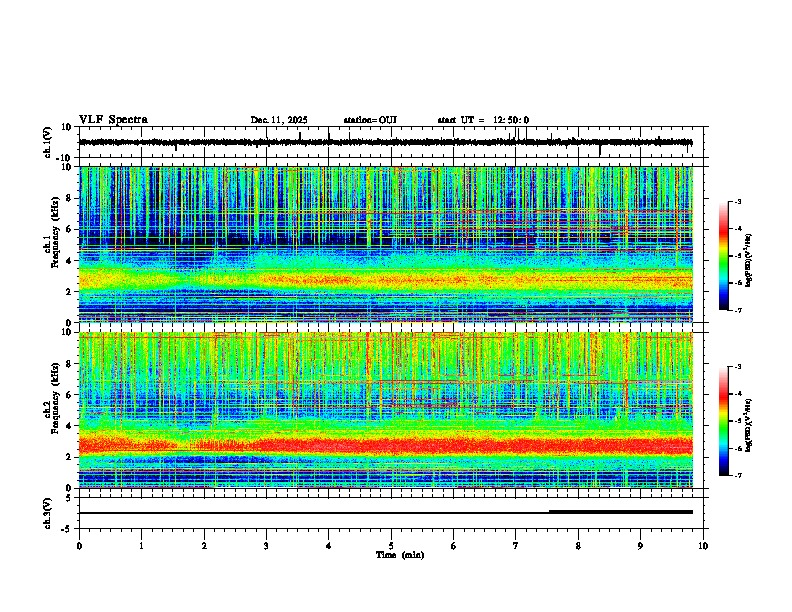This screenshot has width=792, height=612.
Task: Select the "Dec. 11, 2025" date label
Action: tap(279, 120)
